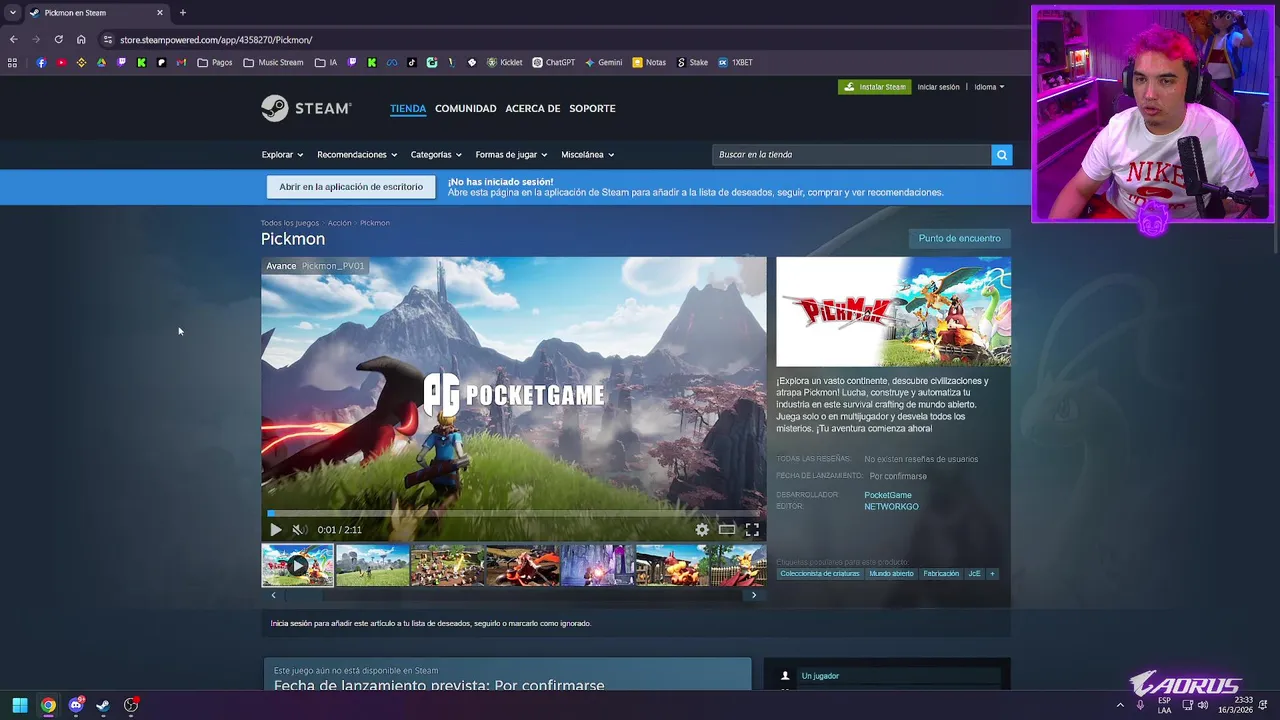Open the SOPORTE page
The image size is (1280, 720).
coord(592,108)
